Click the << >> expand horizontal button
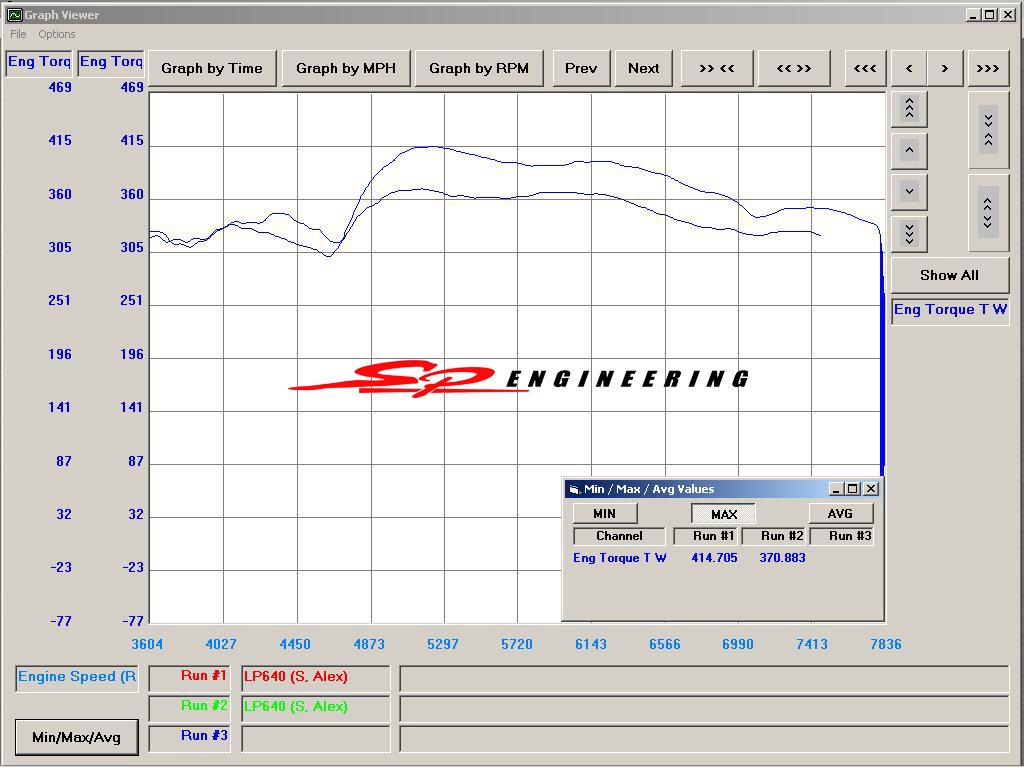The image size is (1024, 768). pyautogui.click(x=793, y=68)
